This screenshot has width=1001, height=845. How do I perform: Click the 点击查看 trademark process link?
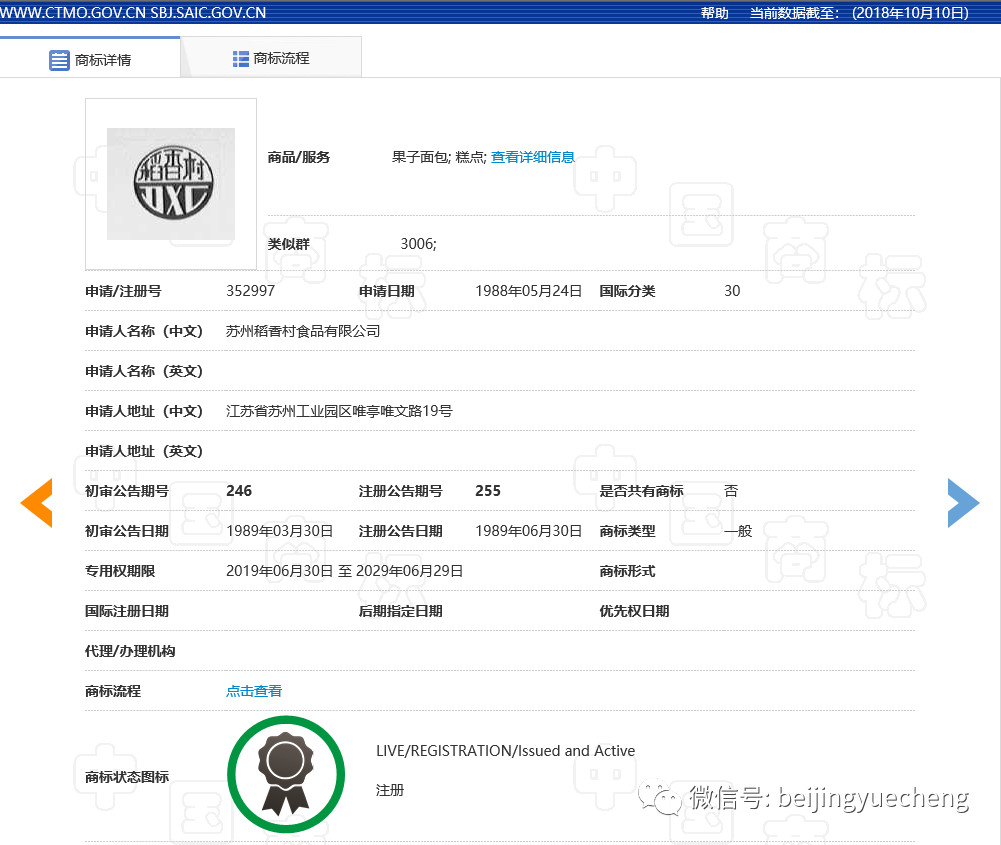pos(254,691)
